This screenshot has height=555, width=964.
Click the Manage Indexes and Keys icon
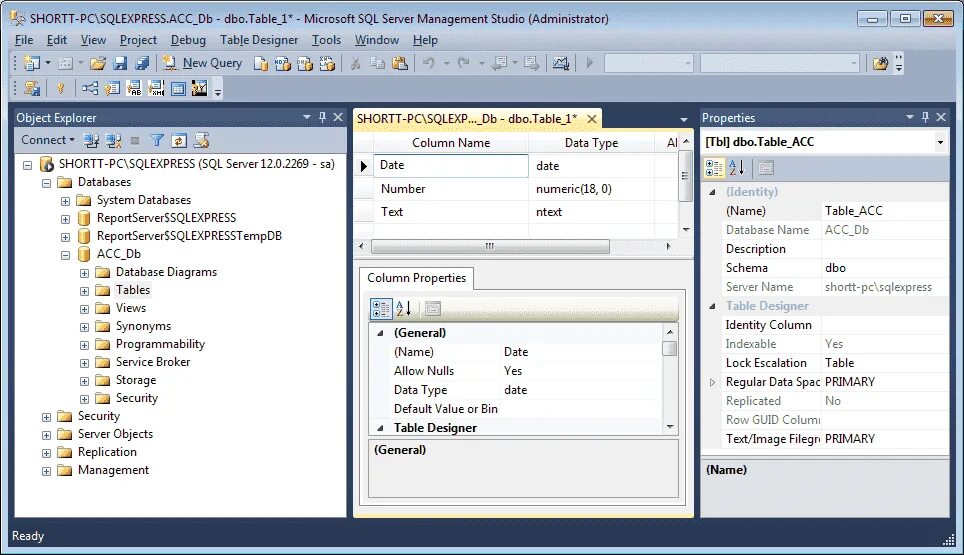112,89
